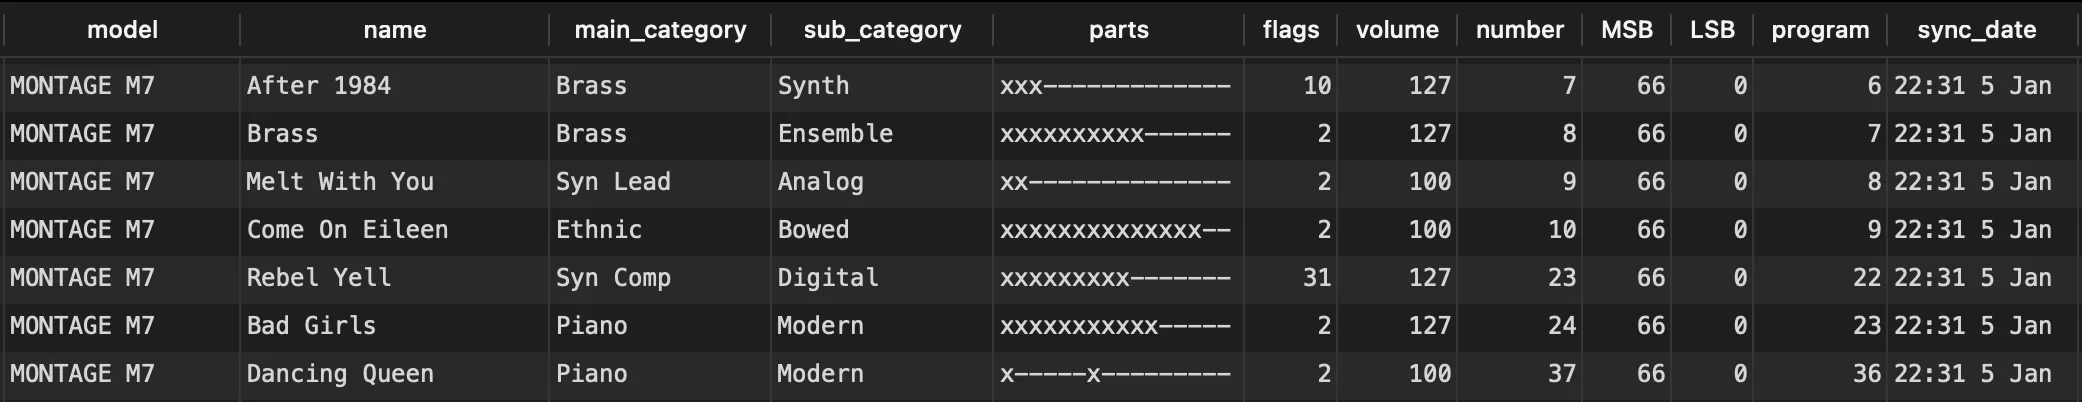Screen dimensions: 2082x402
Task: Click the volume column header
Action: [x=1397, y=30]
